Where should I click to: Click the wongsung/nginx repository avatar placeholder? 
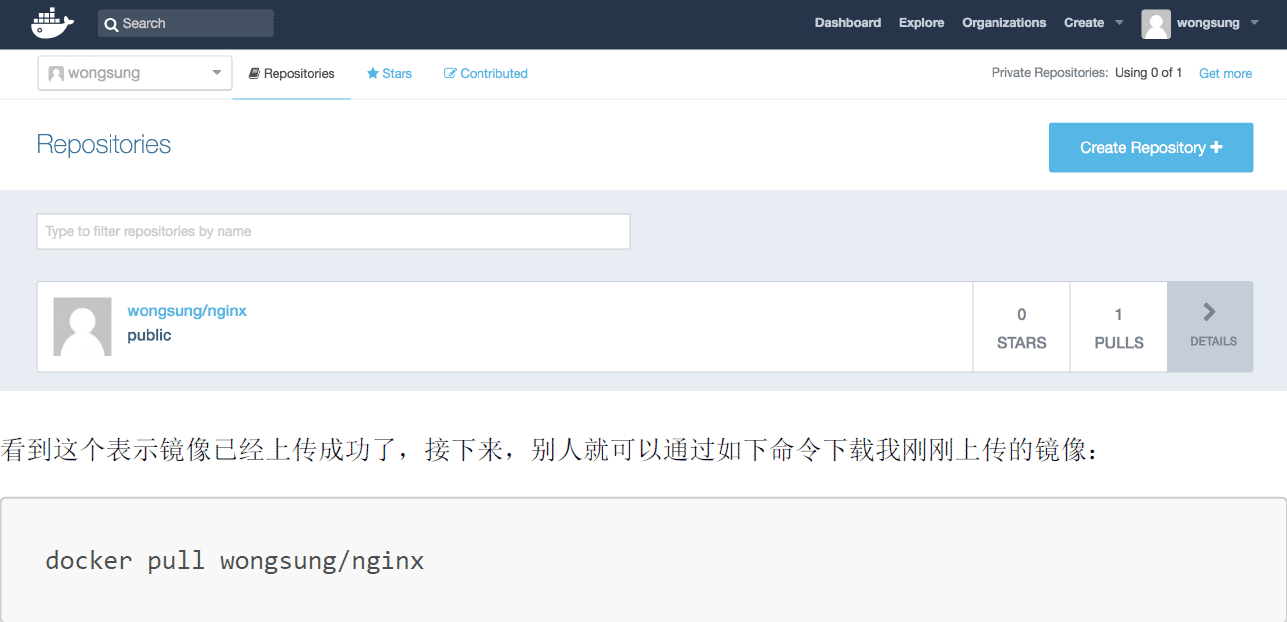coord(82,326)
